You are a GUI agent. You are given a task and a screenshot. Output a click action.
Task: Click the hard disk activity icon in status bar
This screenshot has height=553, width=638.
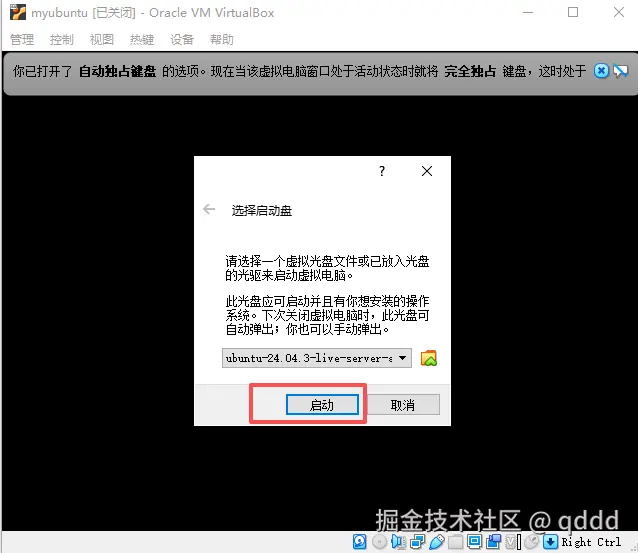point(359,542)
